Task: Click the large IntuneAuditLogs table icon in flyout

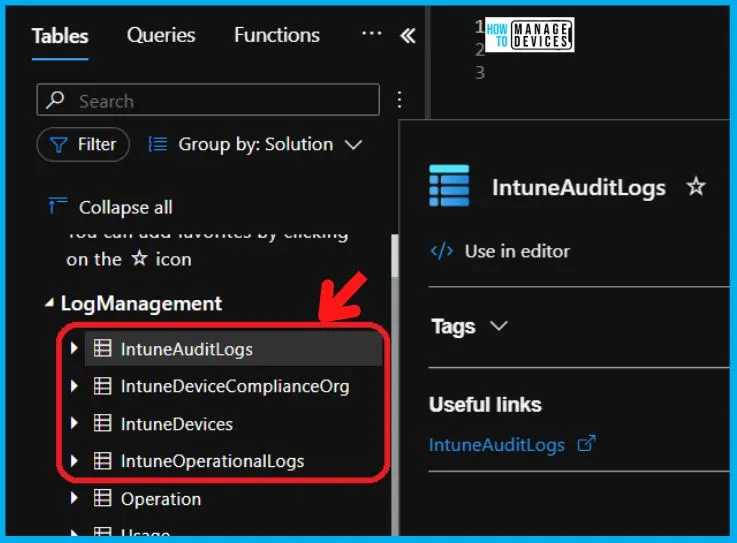Action: [449, 186]
